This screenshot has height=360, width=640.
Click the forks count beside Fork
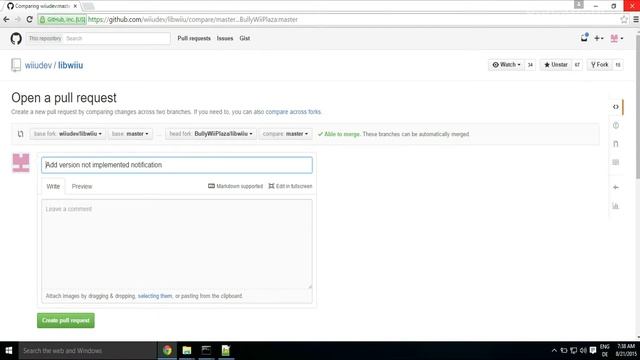tap(618, 65)
